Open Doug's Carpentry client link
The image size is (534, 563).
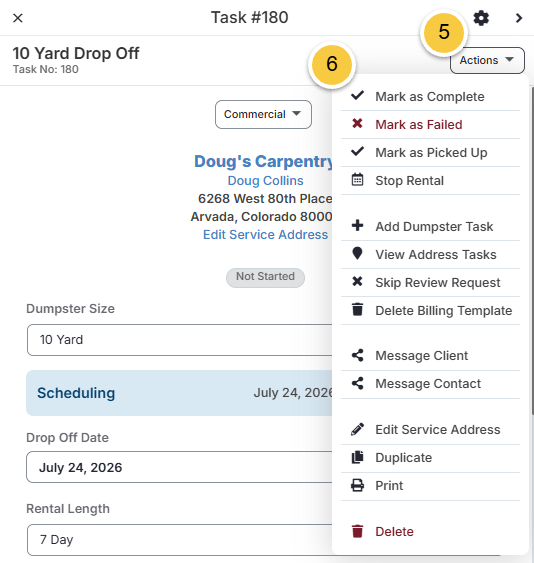pyautogui.click(x=263, y=162)
